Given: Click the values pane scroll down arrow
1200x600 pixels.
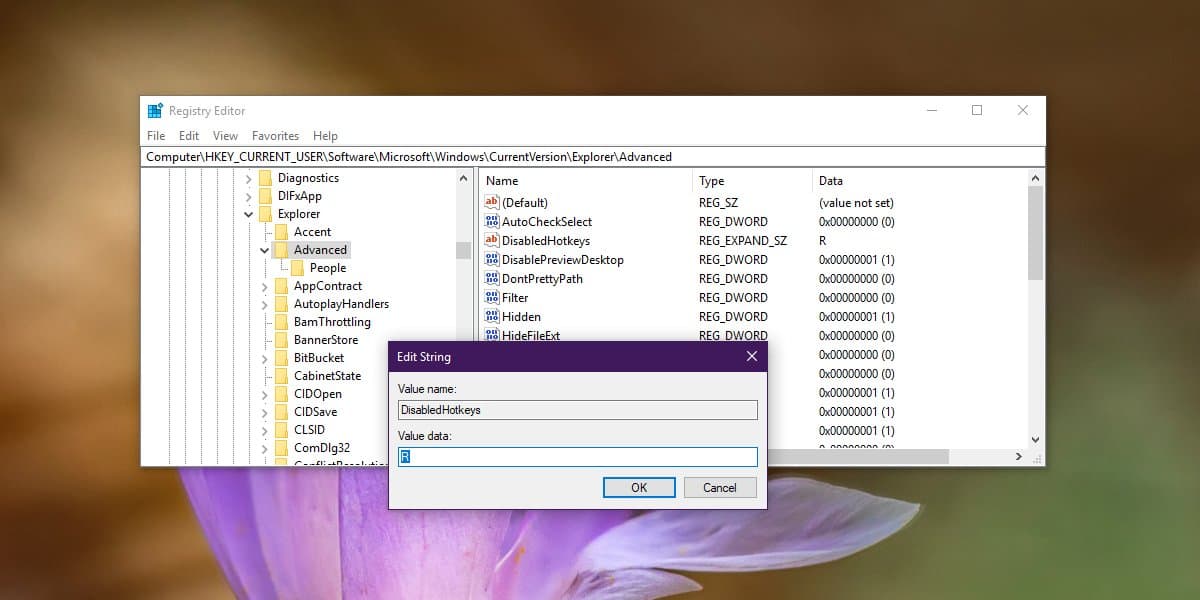Looking at the screenshot, I should tap(1035, 439).
